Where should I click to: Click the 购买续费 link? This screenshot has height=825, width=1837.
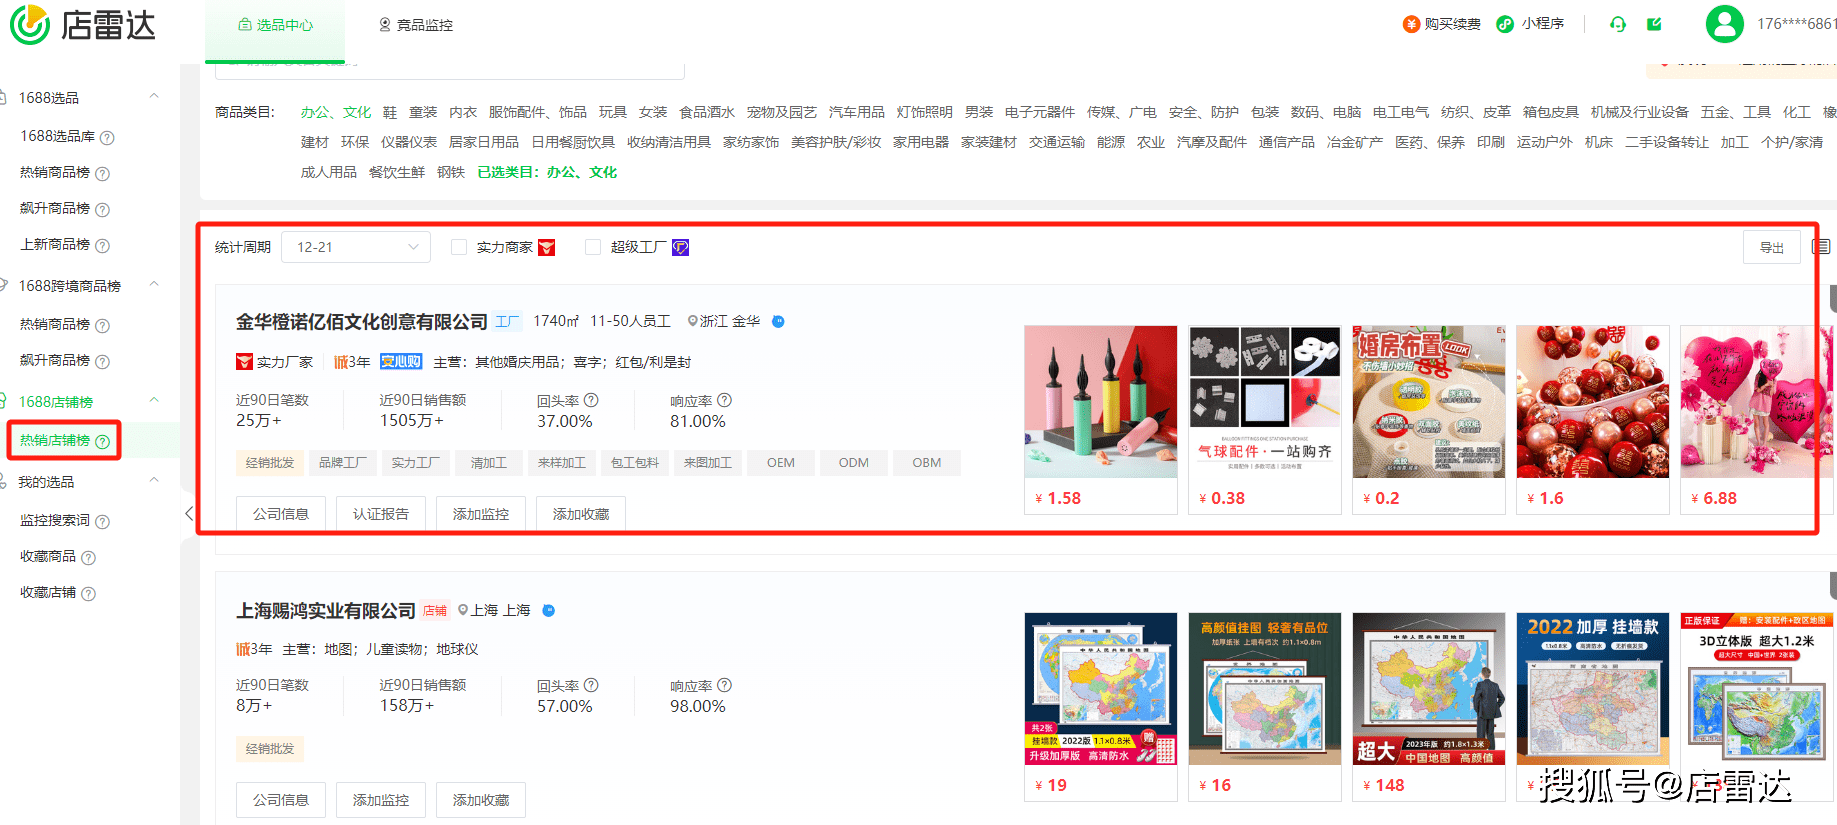1452,24
